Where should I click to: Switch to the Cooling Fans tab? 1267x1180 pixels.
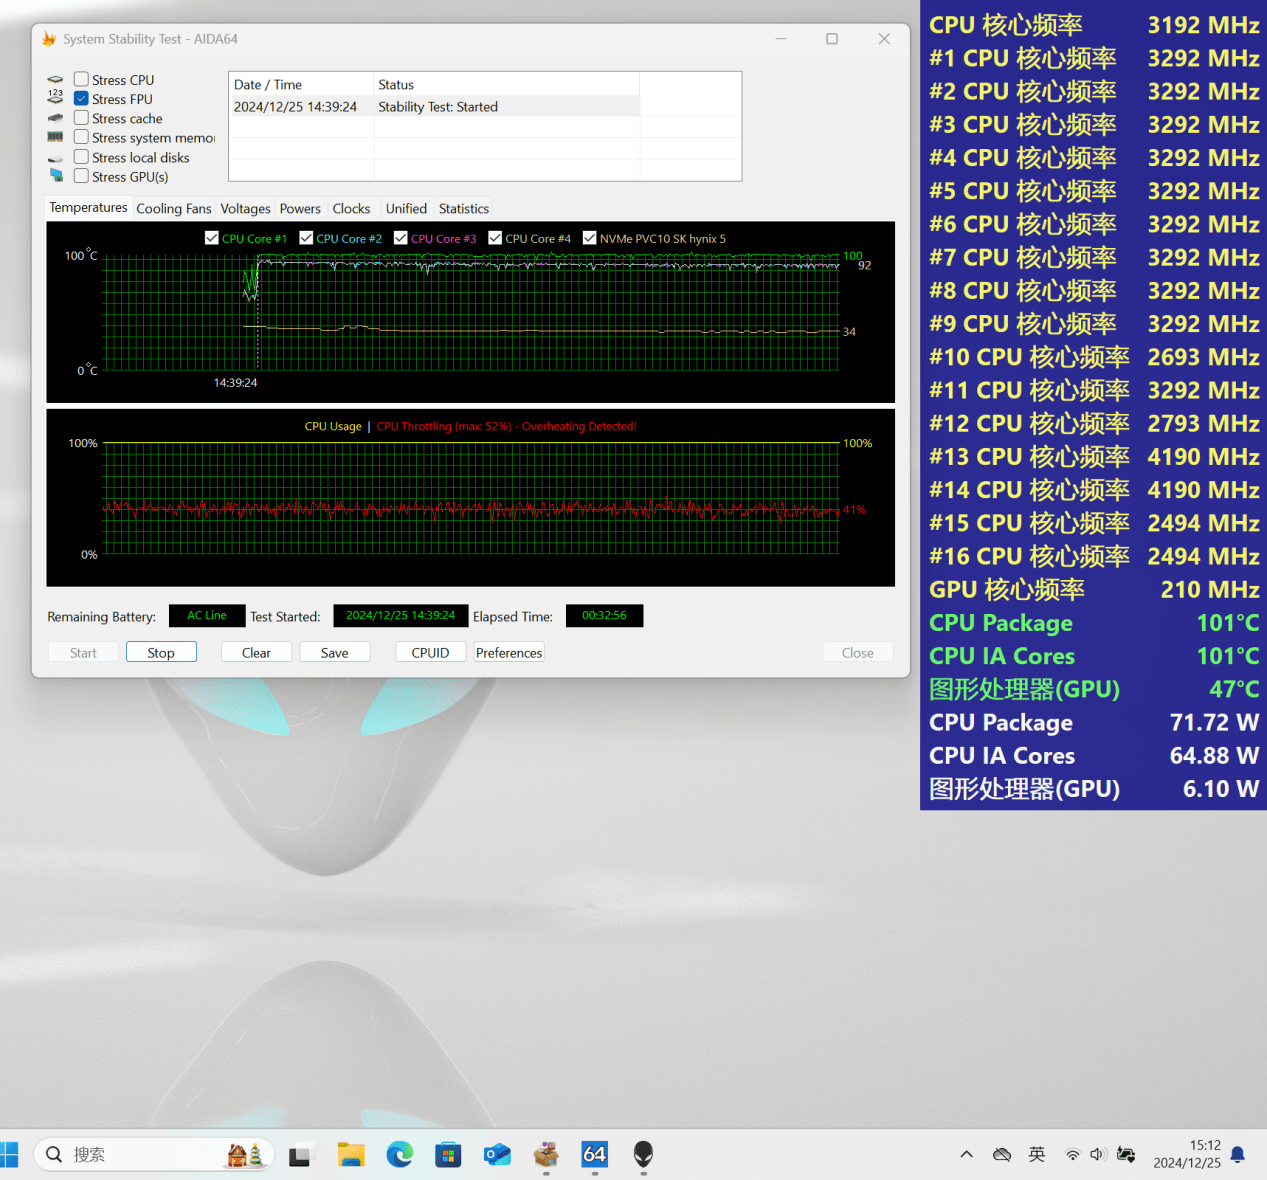tap(174, 209)
